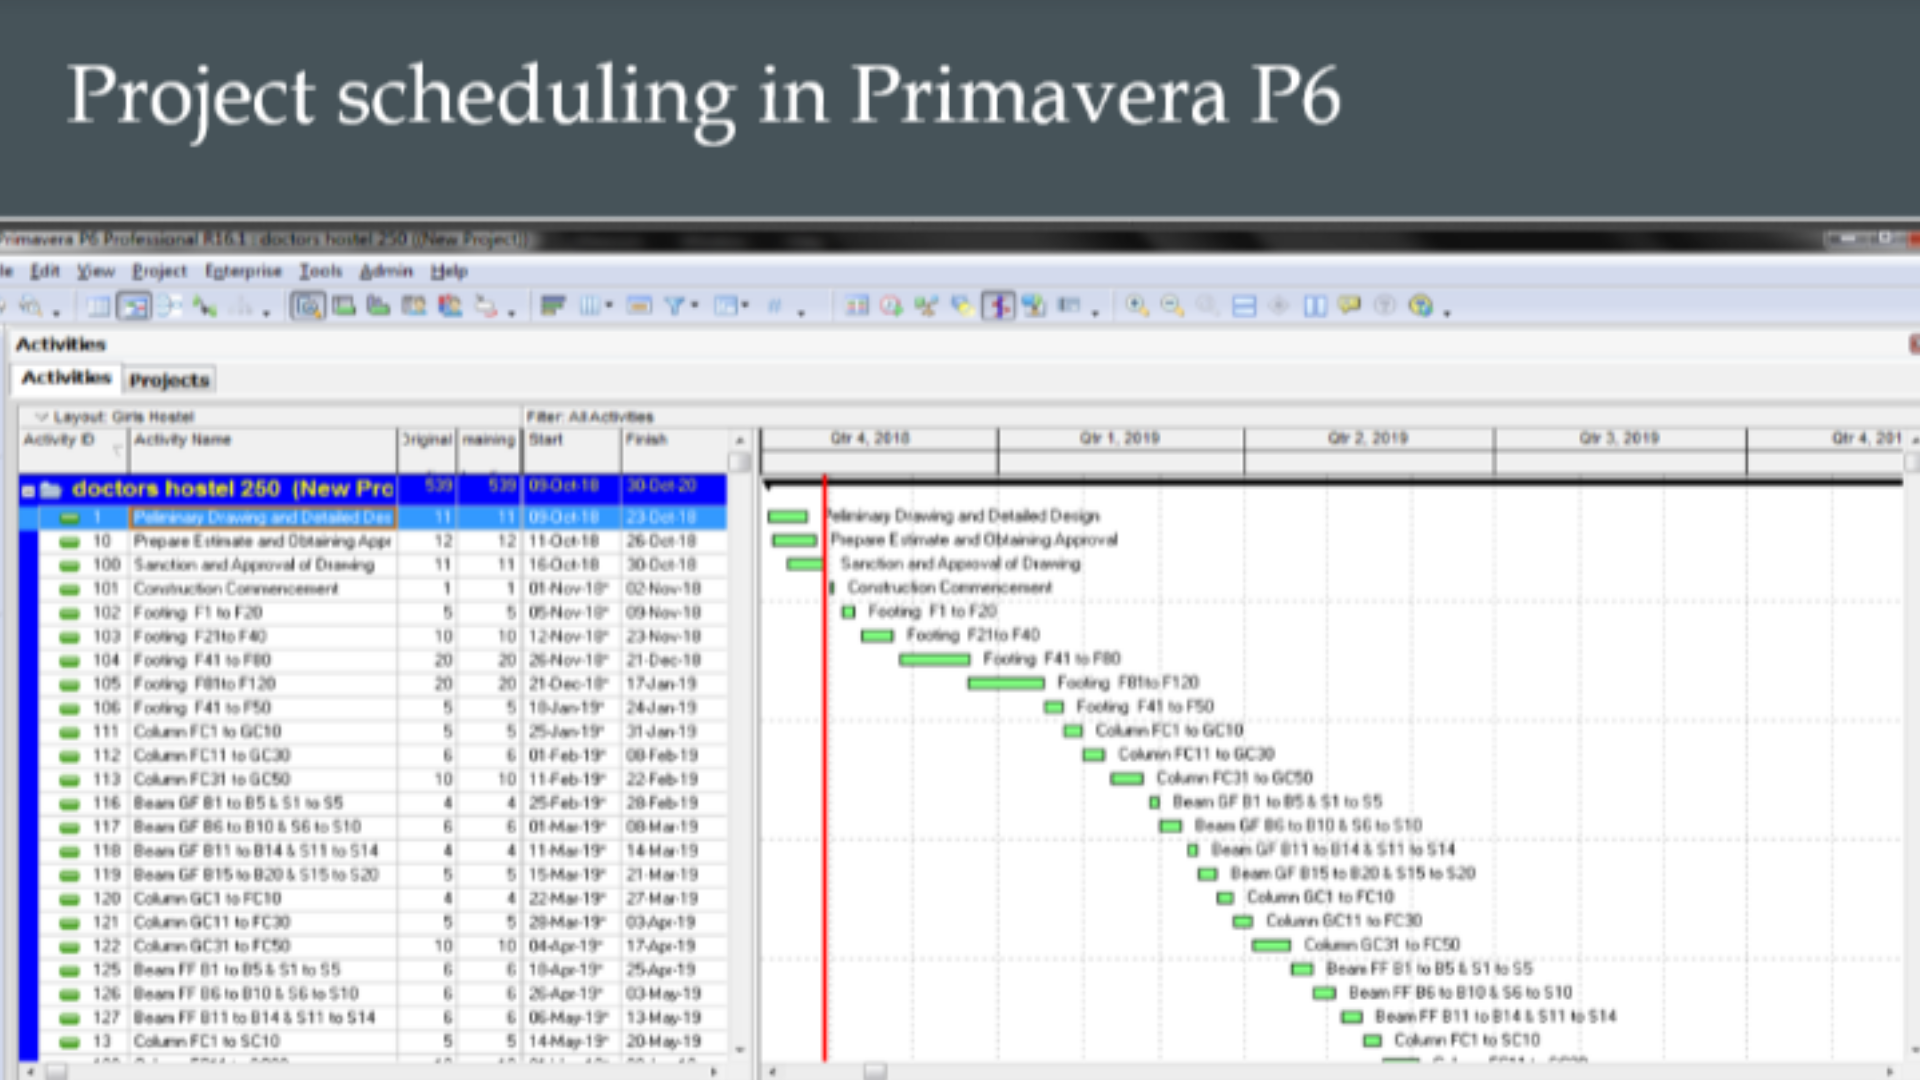Click the yellow notes speech-bubble toolbar icon
Image resolution: width=1920 pixels, height=1080 pixels.
point(1349,306)
